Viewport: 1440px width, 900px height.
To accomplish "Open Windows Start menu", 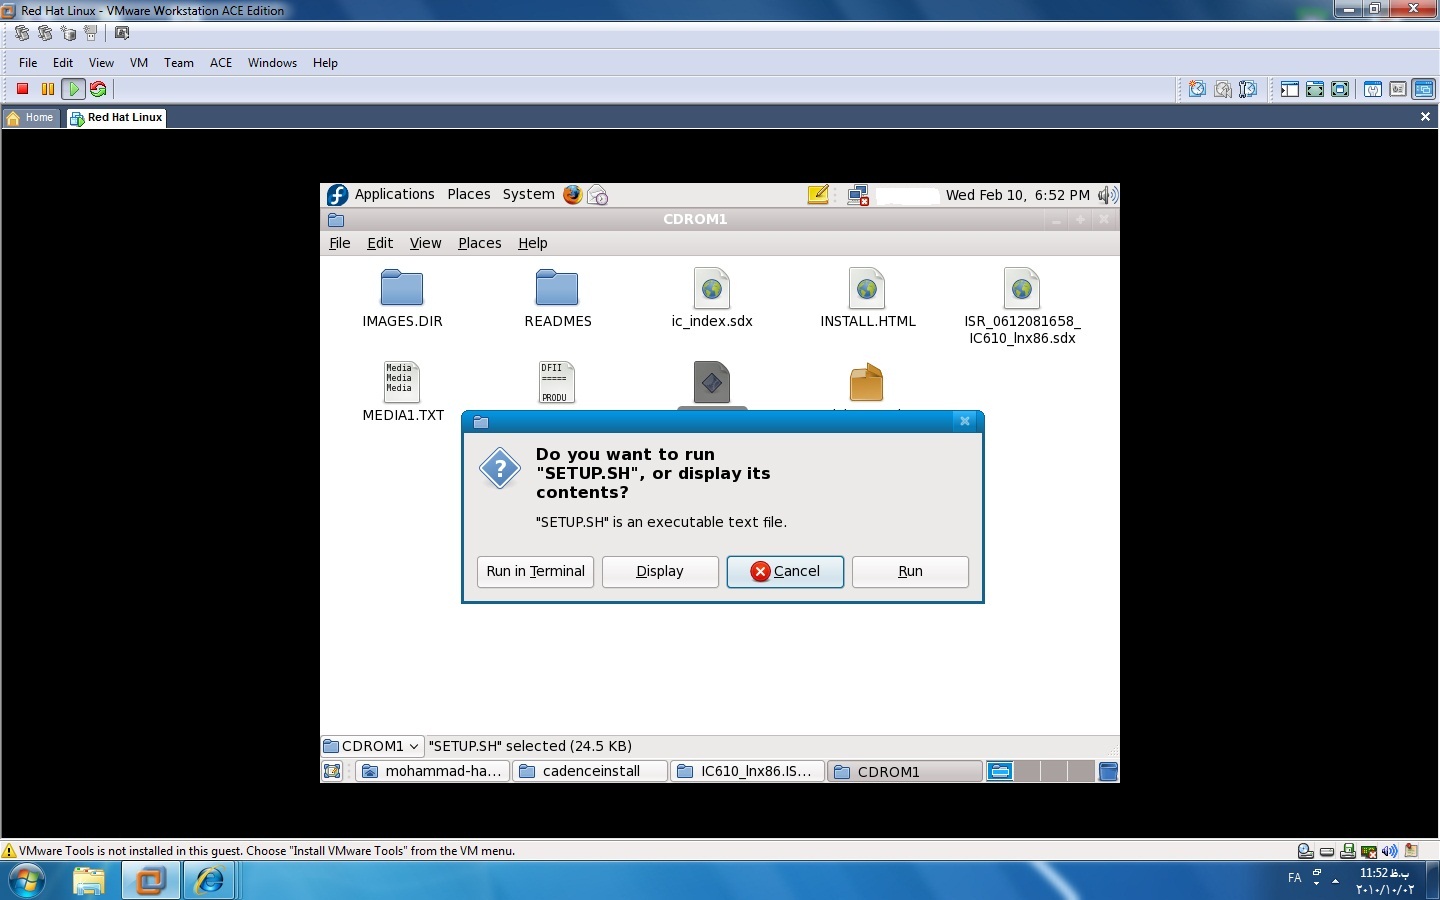I will pyautogui.click(x=27, y=881).
